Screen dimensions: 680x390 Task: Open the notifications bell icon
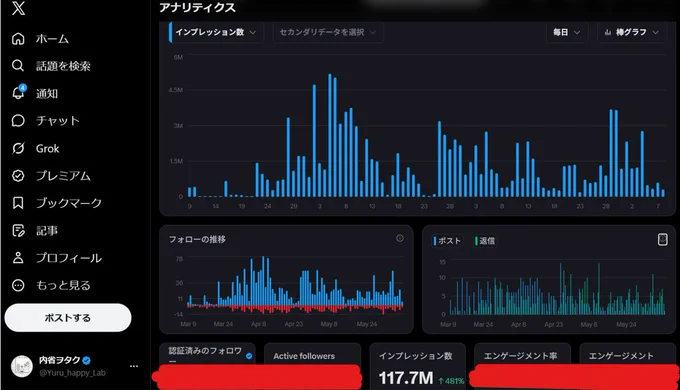tap(18, 93)
